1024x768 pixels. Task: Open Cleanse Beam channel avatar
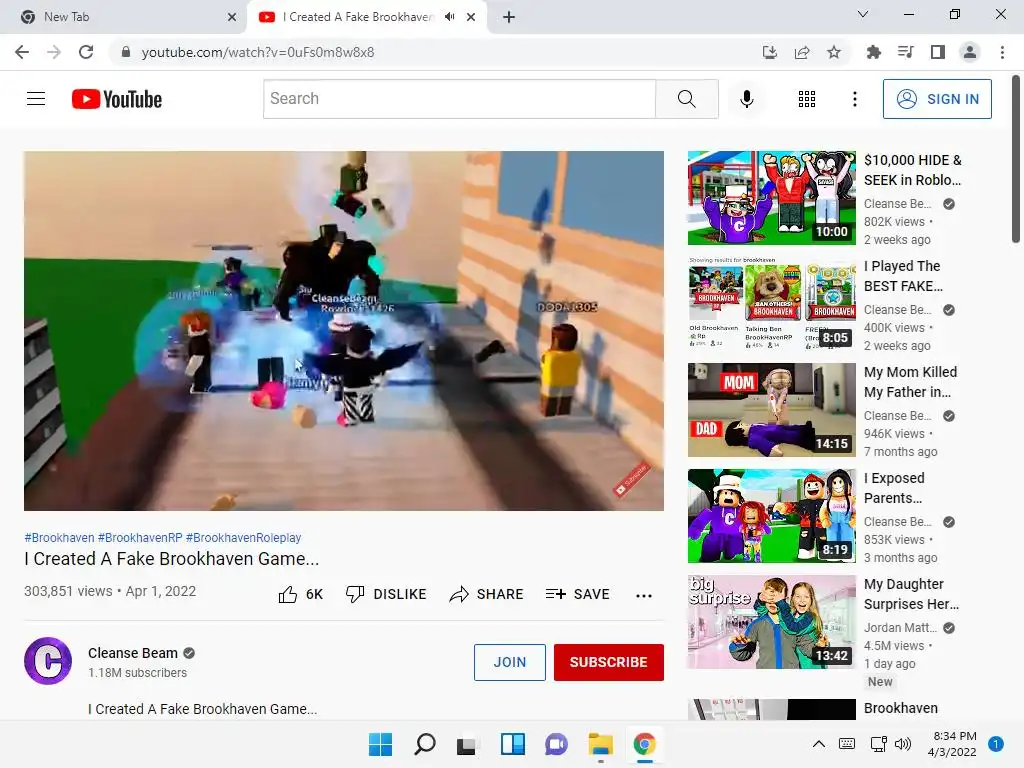48,661
